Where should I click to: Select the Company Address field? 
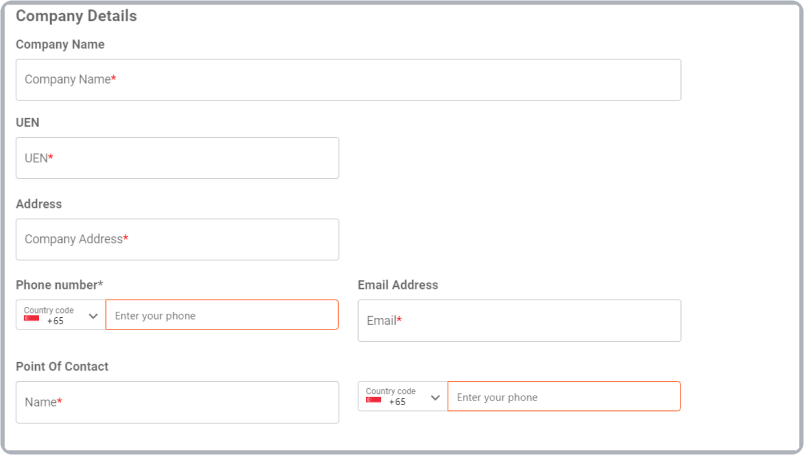coord(177,240)
